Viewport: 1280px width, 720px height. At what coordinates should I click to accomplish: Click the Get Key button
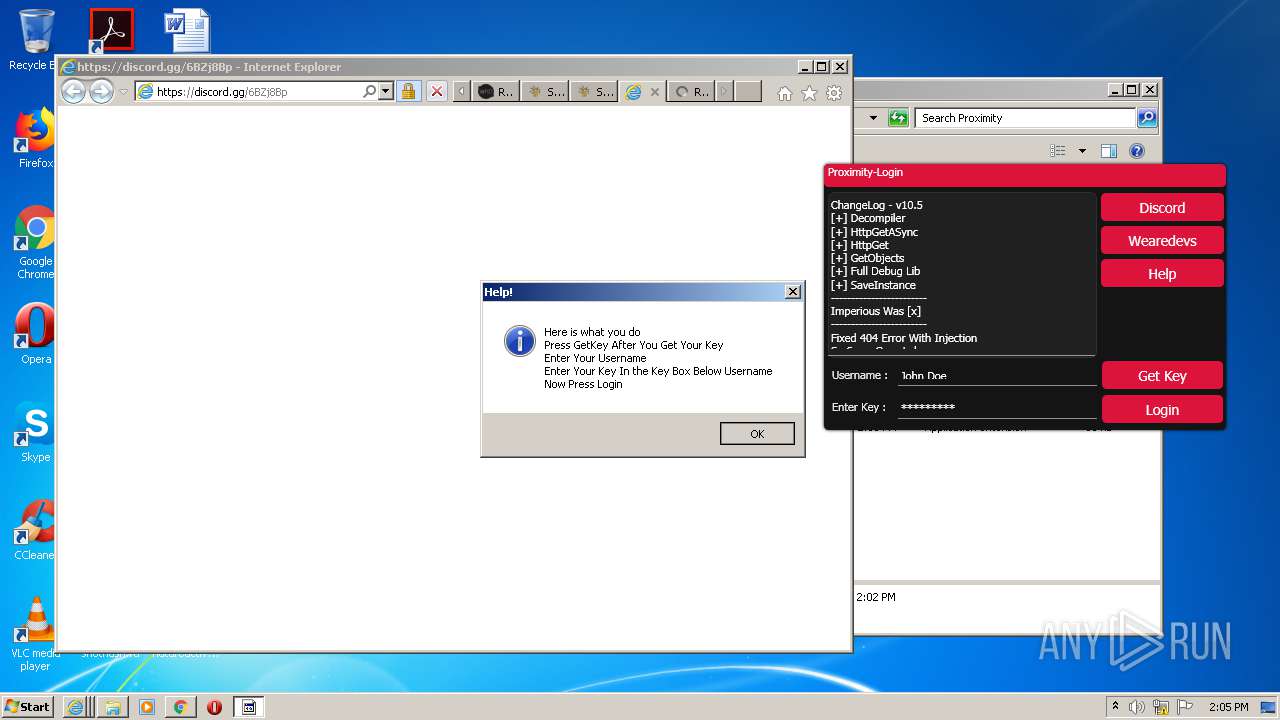pos(1162,376)
